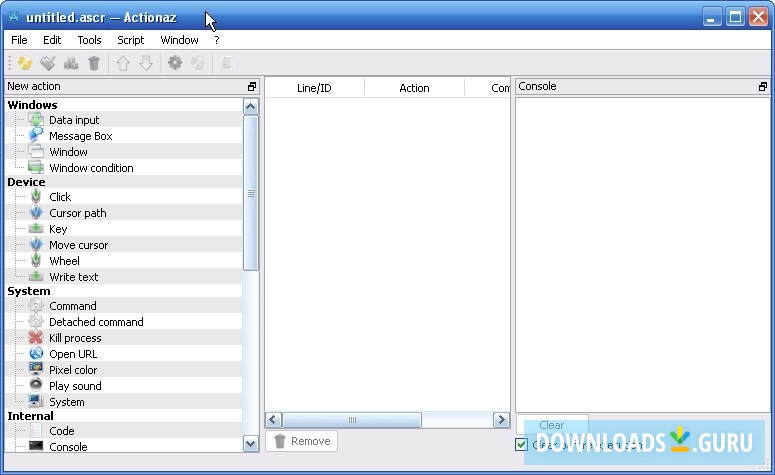Click the horizontal scrollbar thumb of script table

point(352,420)
